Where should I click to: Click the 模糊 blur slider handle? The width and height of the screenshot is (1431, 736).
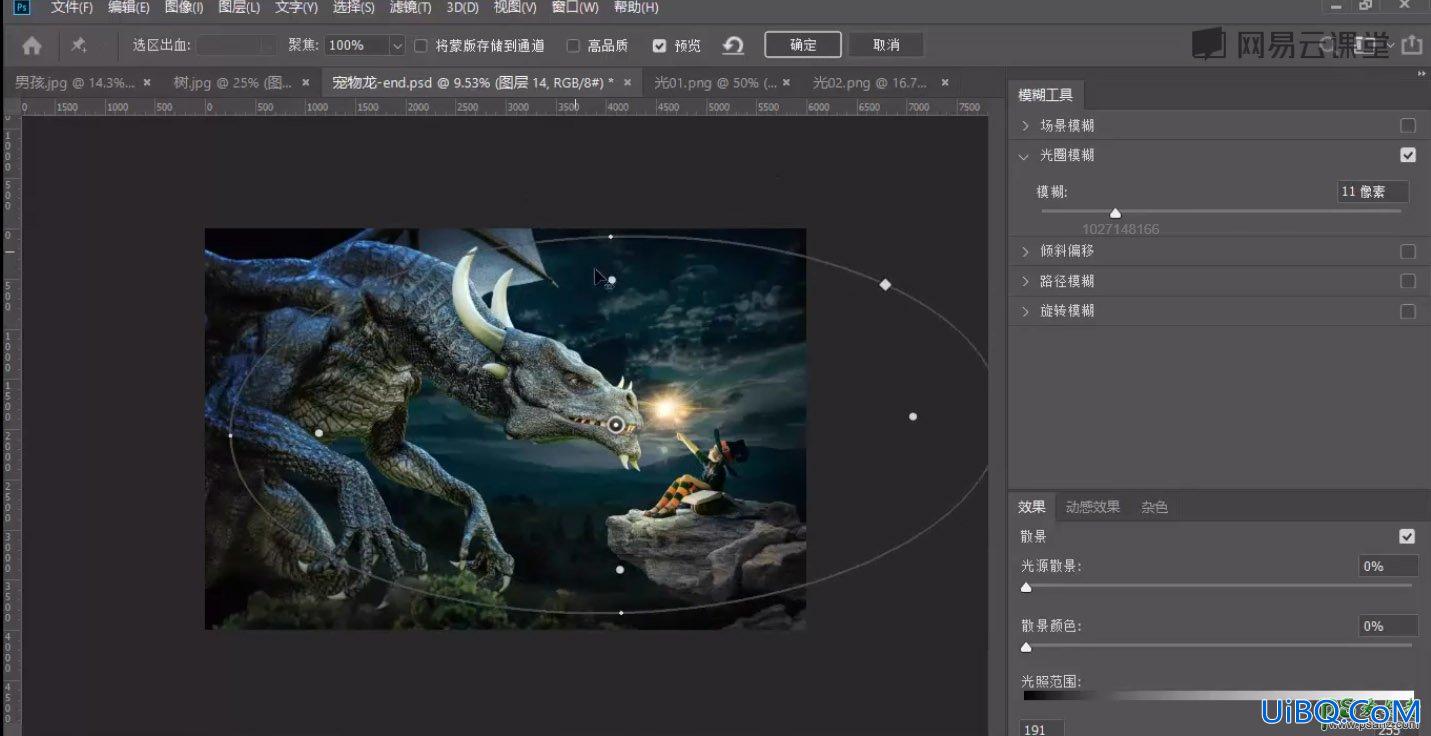click(x=1115, y=213)
